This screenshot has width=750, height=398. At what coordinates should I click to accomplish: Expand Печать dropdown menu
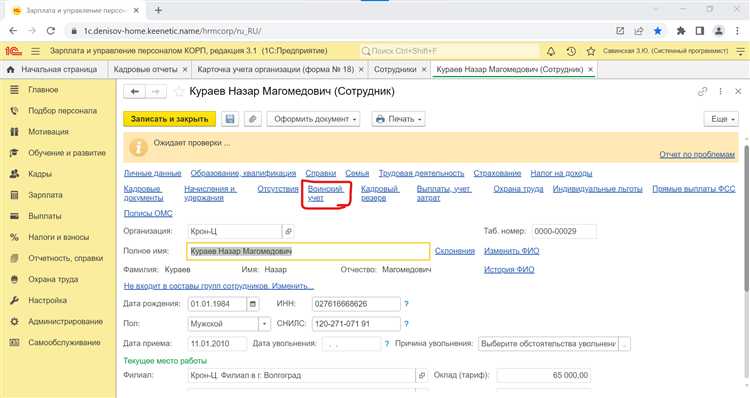(x=399, y=119)
